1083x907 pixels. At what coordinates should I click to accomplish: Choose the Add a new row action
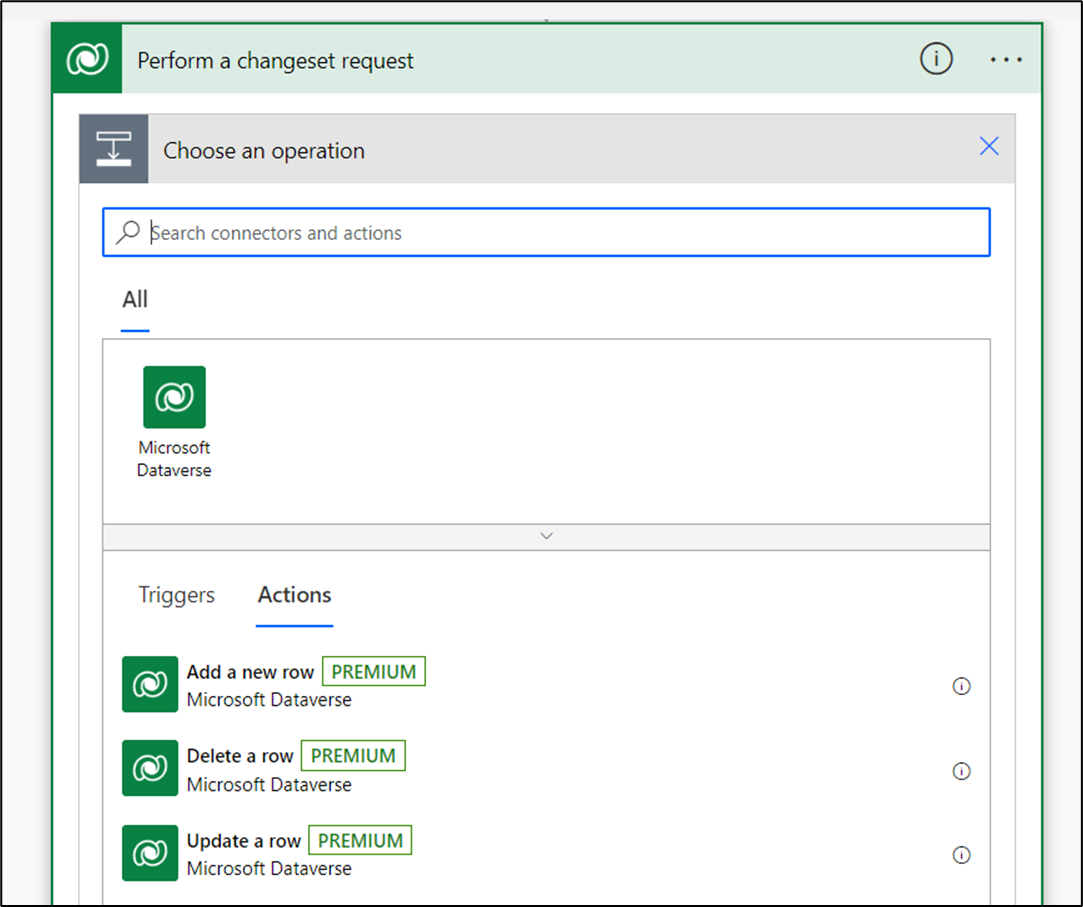pyautogui.click(x=249, y=672)
